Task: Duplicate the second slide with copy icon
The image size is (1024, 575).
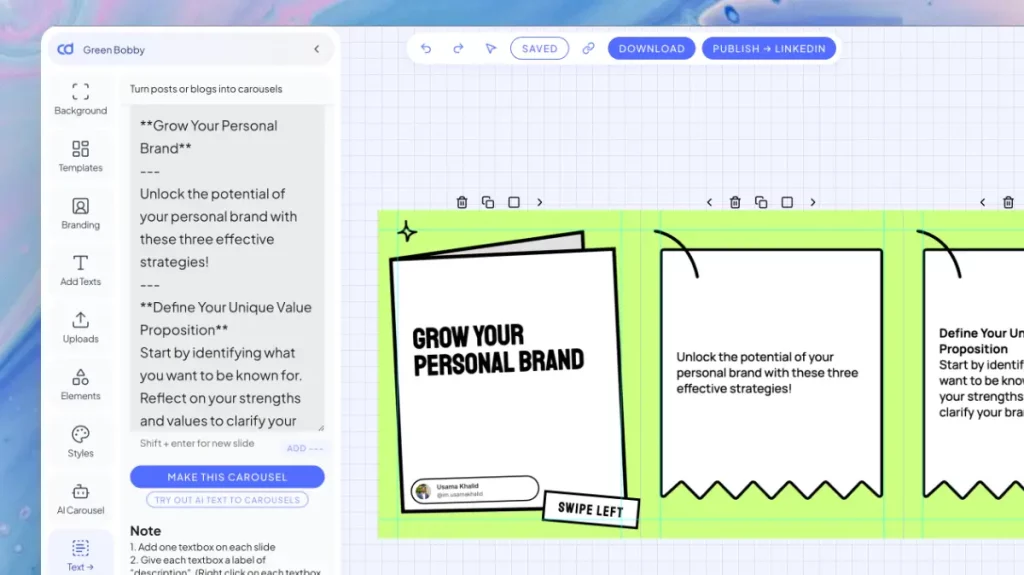Action: 761,202
